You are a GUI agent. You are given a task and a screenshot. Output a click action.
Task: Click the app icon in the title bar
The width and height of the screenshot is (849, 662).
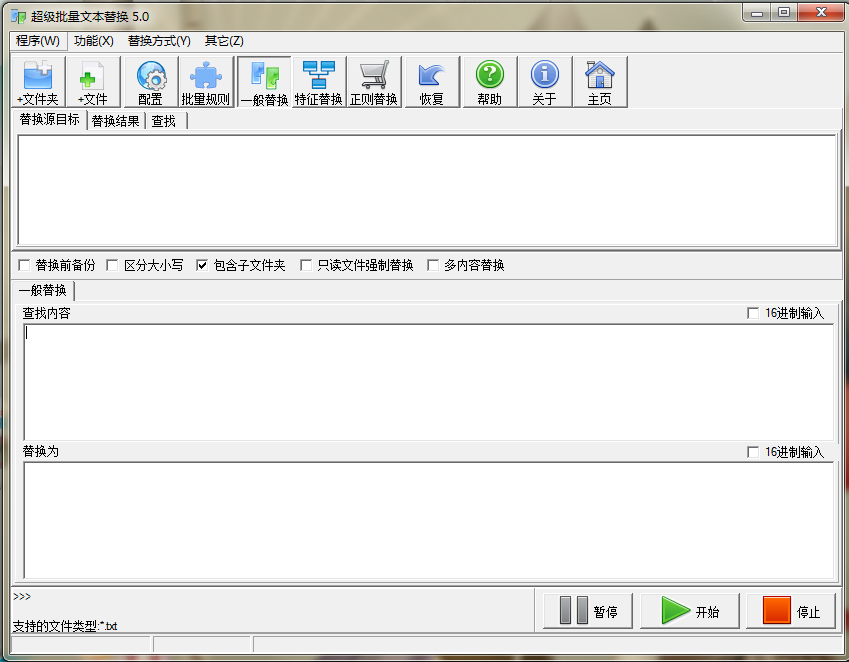pos(18,16)
